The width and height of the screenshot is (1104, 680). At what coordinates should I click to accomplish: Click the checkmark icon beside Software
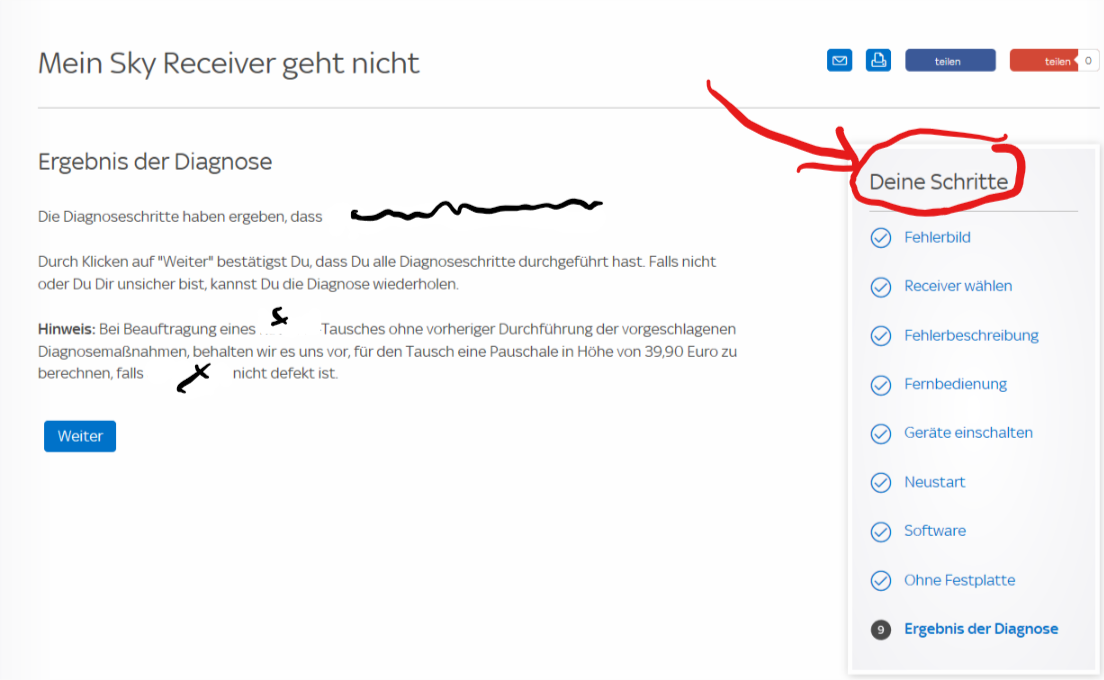[881, 531]
